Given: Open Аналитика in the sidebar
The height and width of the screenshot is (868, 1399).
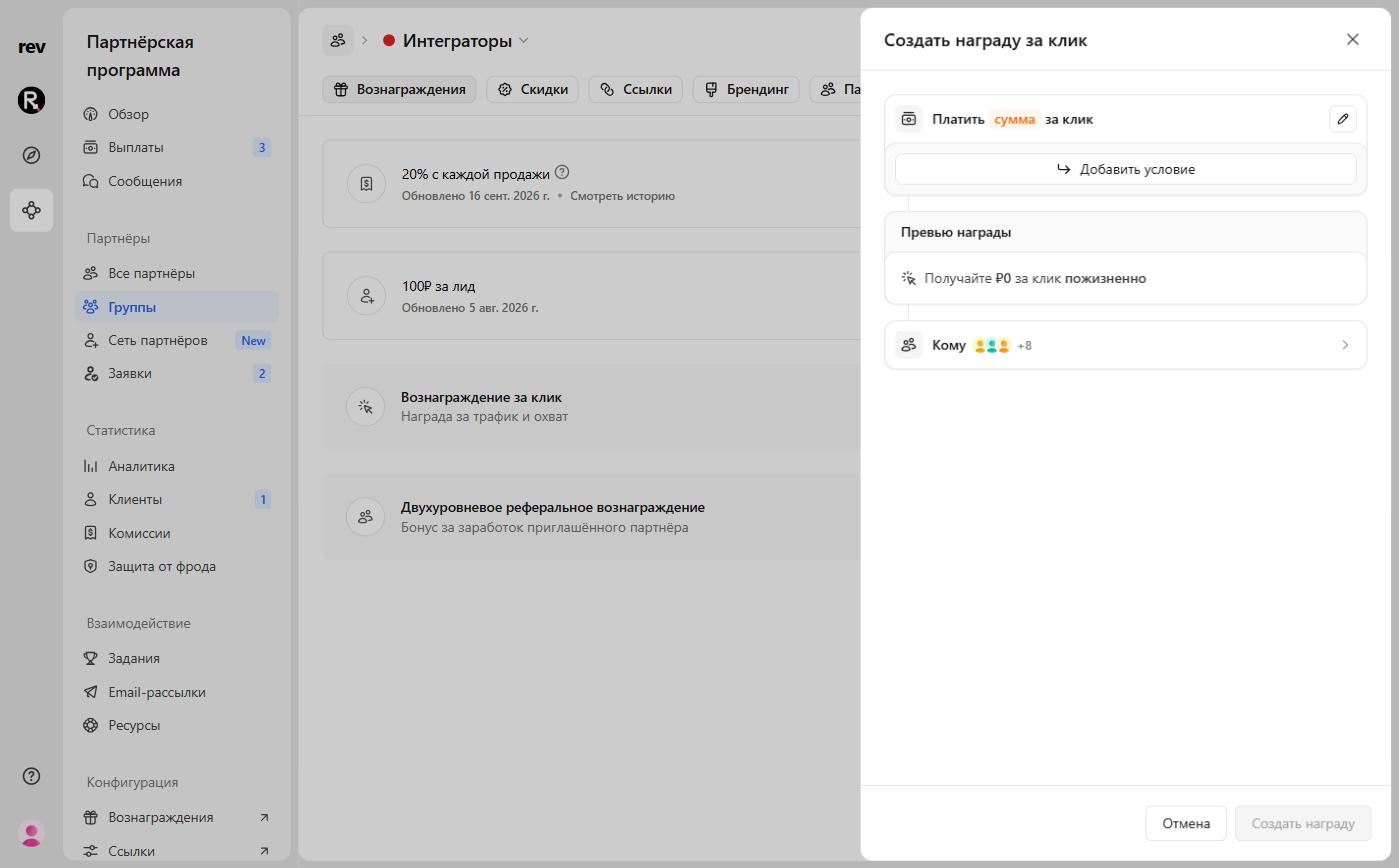Looking at the screenshot, I should click(x=176, y=466).
